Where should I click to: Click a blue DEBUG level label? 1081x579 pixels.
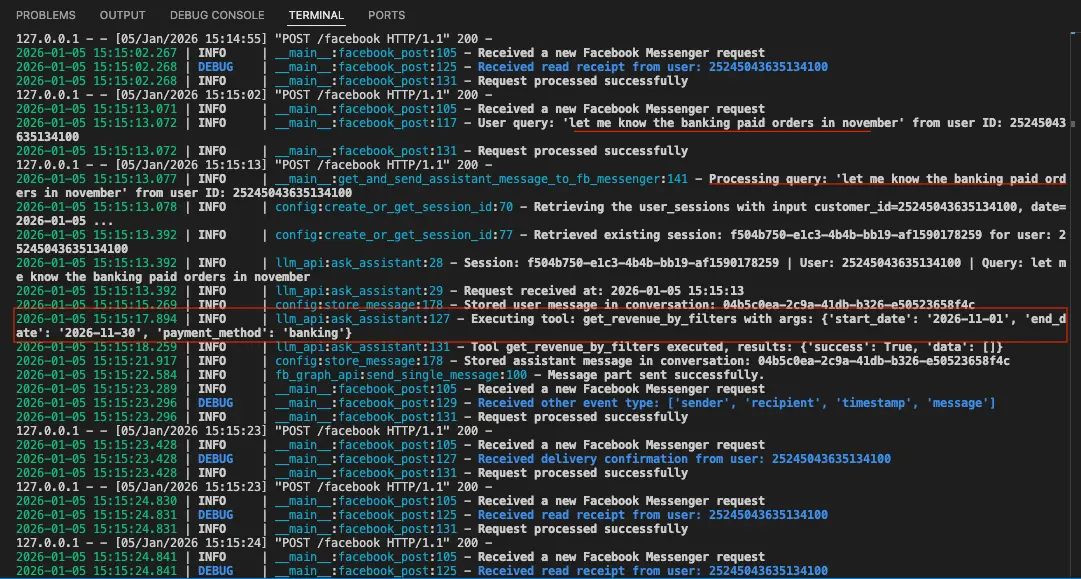216,67
